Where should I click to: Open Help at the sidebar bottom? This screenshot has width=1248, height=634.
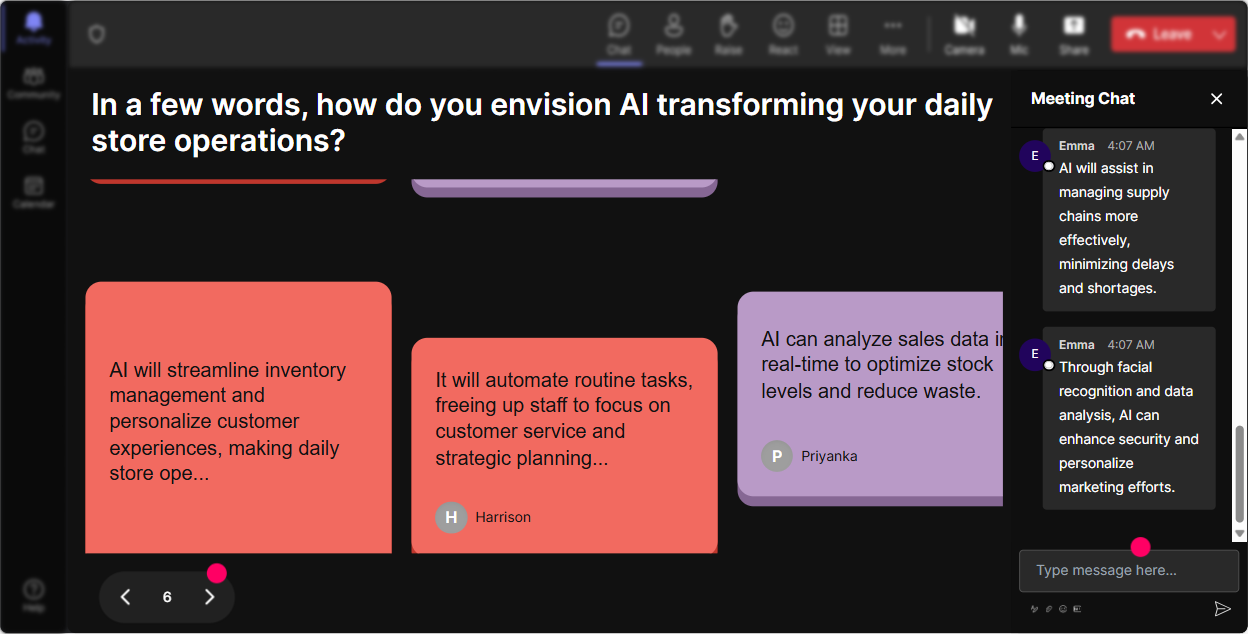(x=33, y=595)
